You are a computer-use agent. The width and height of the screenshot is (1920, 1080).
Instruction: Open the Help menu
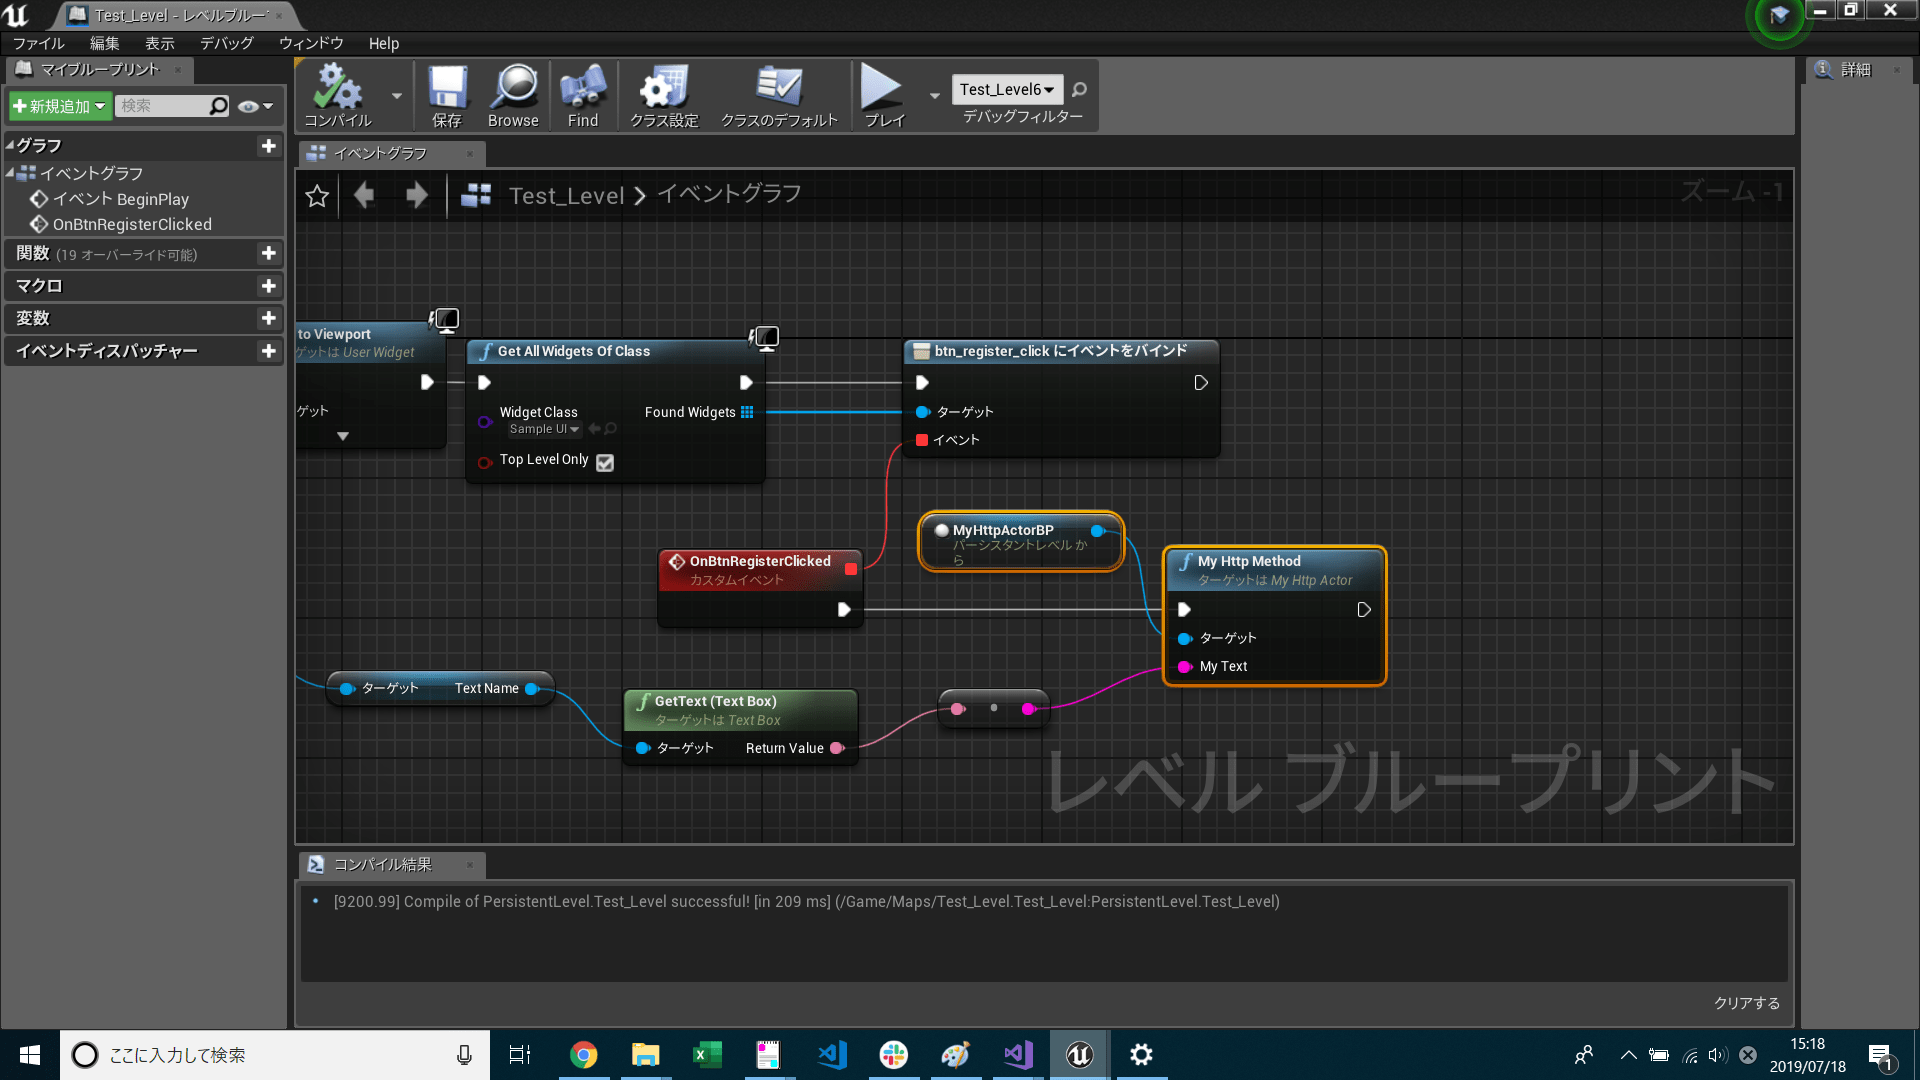point(383,43)
